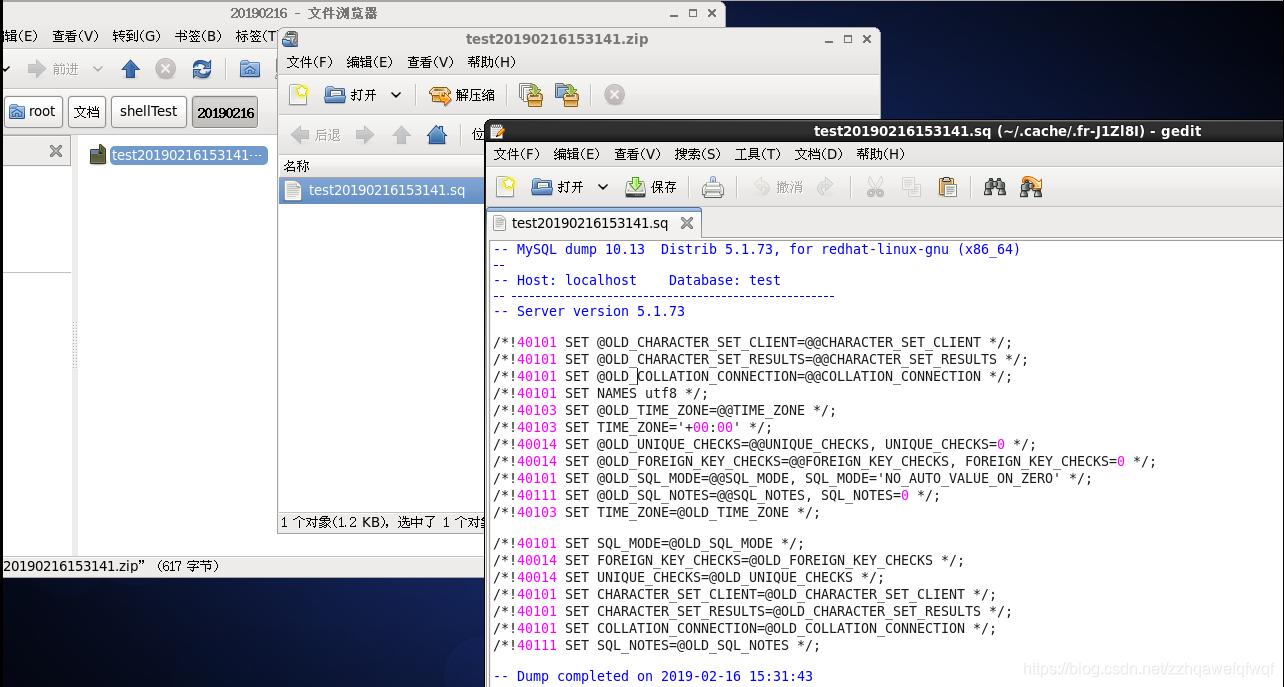This screenshot has width=1284, height=687.
Task: Open gedit 搜索(S) menu
Action: (697, 154)
